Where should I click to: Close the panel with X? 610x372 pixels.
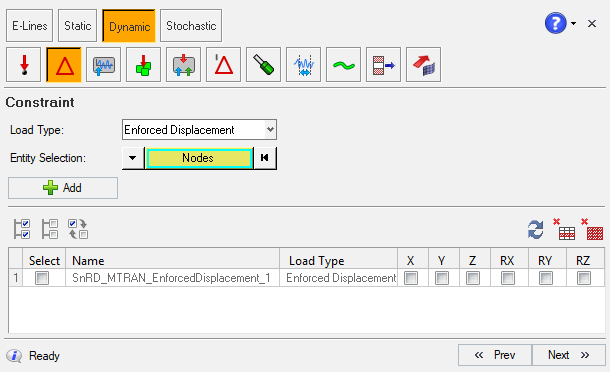pyautogui.click(x=592, y=24)
